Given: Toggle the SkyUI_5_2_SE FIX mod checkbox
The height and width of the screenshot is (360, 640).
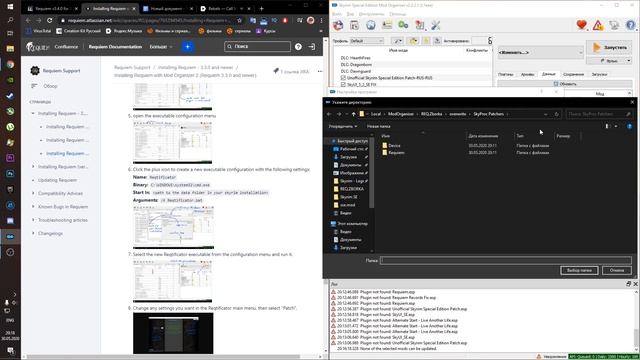Looking at the screenshot, I should pos(343,84).
